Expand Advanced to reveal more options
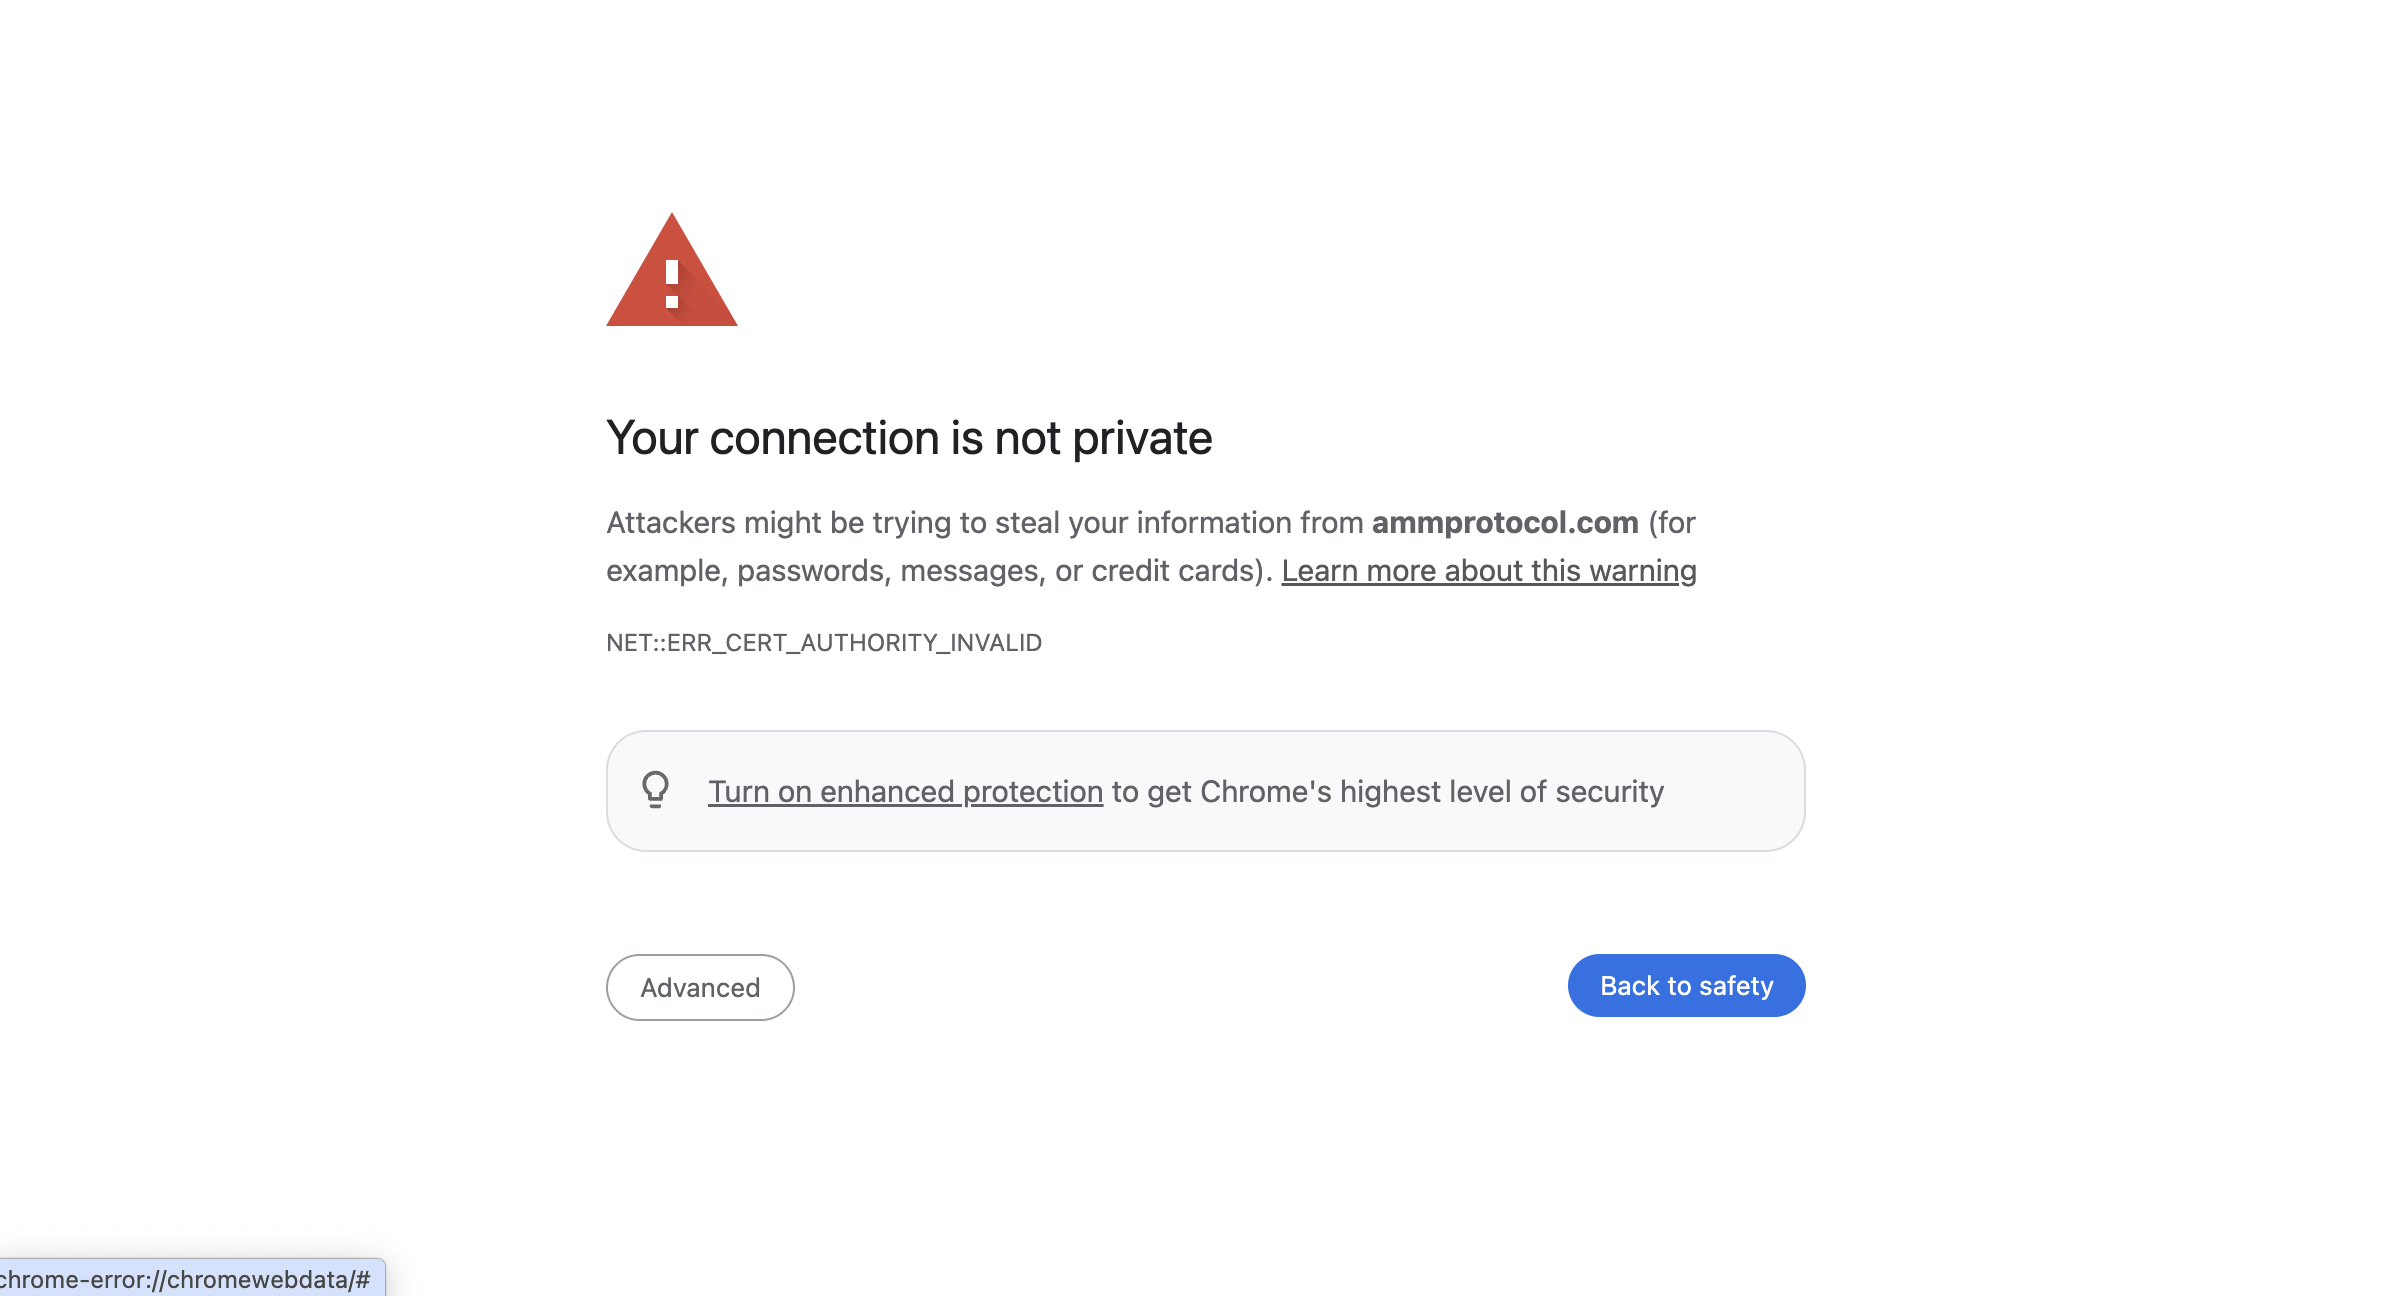The image size is (2406, 1296). (x=699, y=987)
